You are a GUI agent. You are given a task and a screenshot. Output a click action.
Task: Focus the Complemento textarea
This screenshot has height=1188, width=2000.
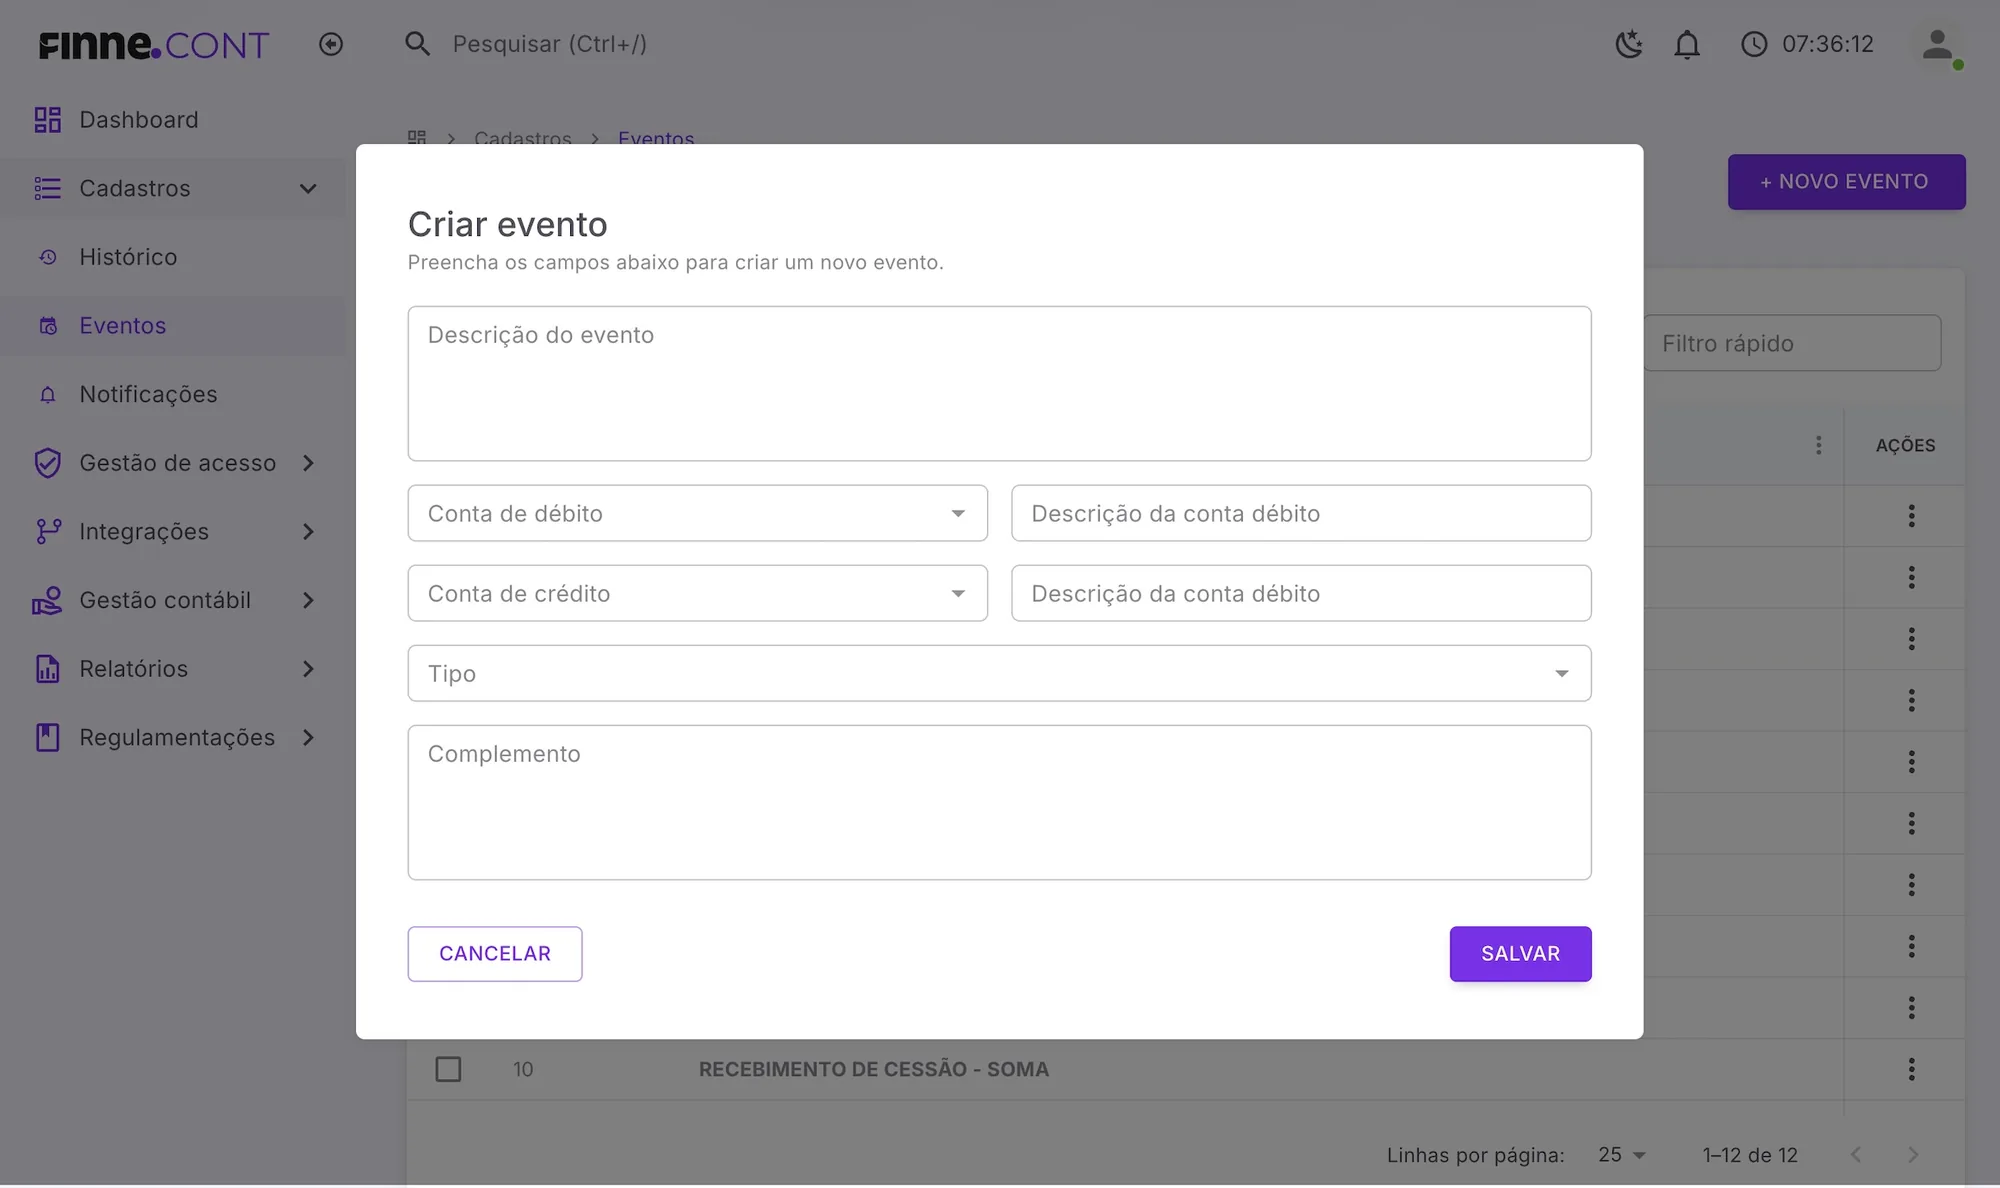(x=999, y=802)
